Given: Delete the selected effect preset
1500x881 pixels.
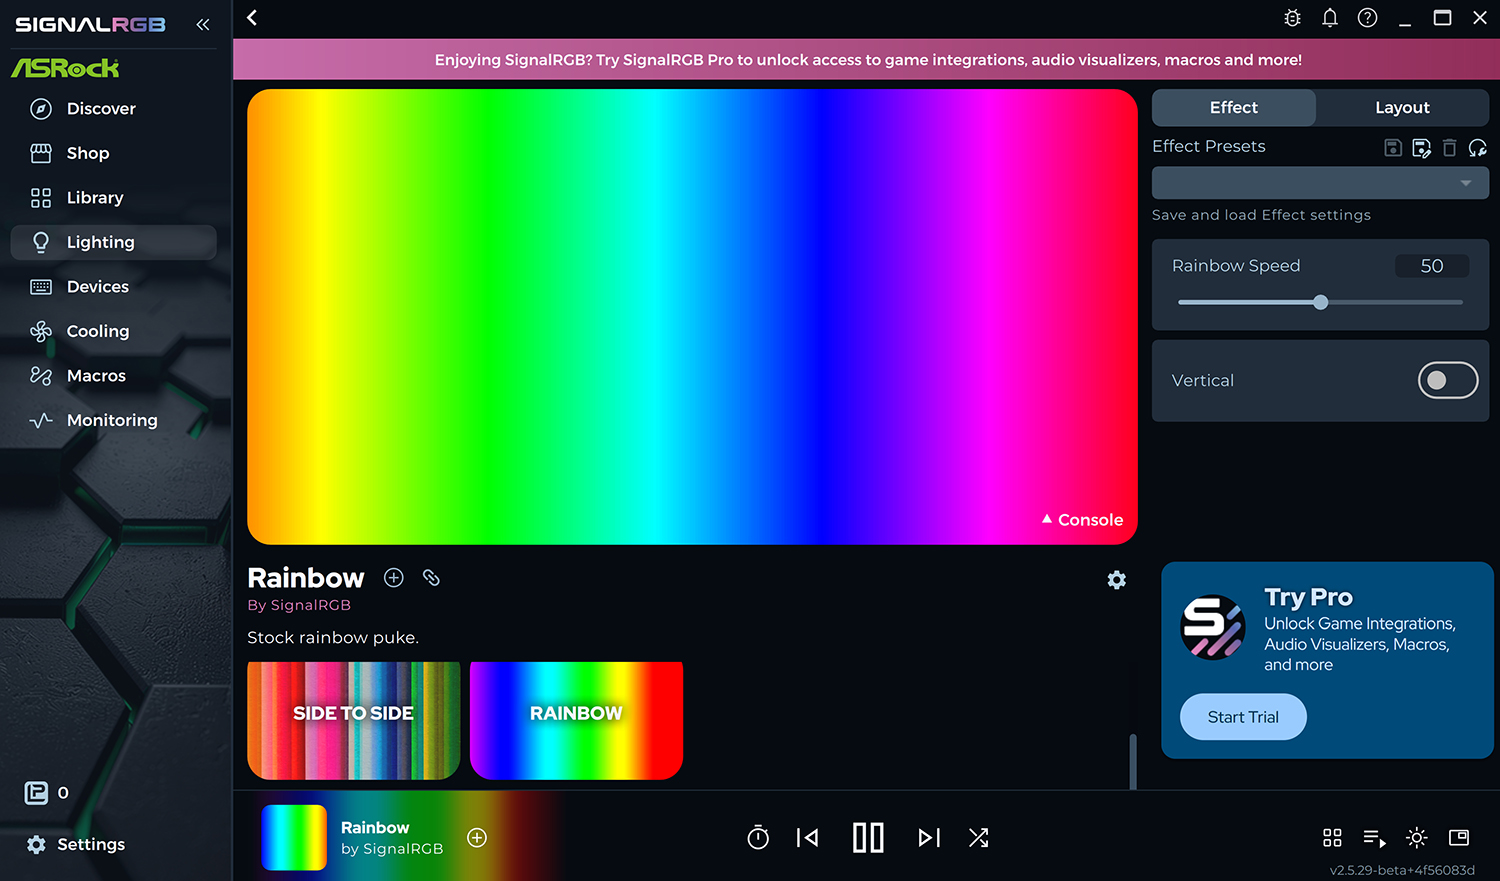Looking at the screenshot, I should point(1449,148).
